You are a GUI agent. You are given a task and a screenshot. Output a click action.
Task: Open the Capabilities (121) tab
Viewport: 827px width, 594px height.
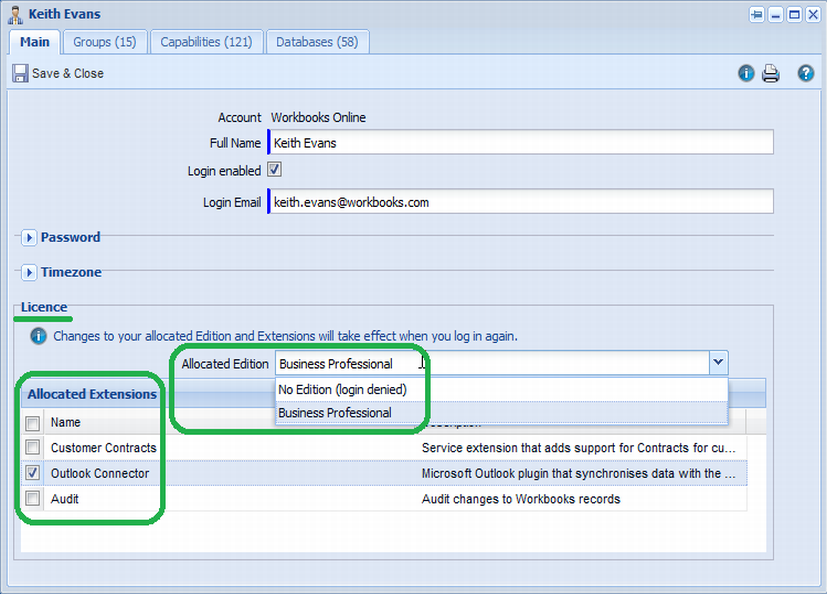coord(206,42)
